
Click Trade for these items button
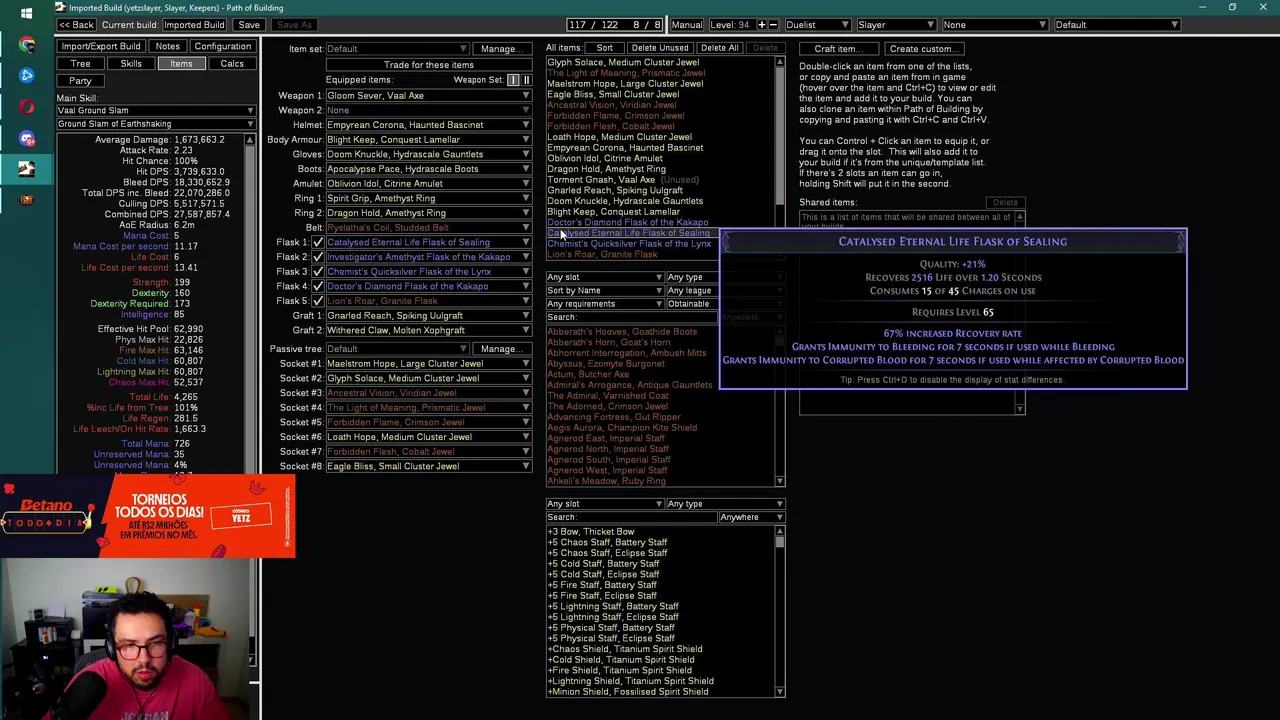[x=429, y=65]
